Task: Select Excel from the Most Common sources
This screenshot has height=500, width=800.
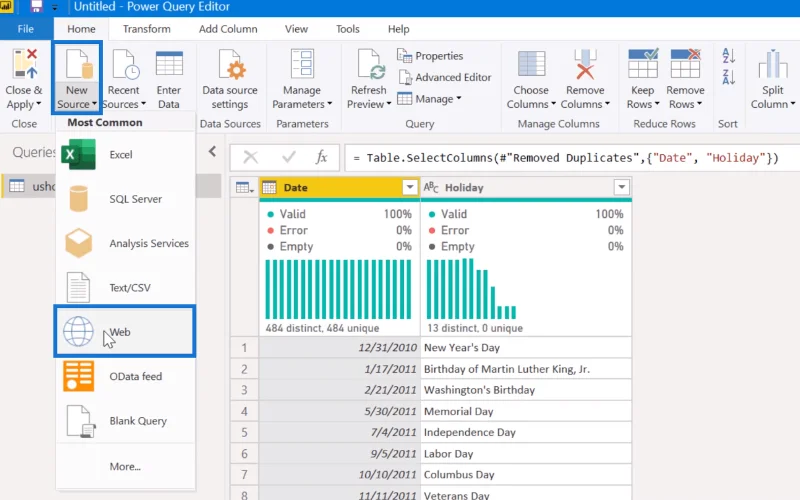Action: click(x=125, y=155)
